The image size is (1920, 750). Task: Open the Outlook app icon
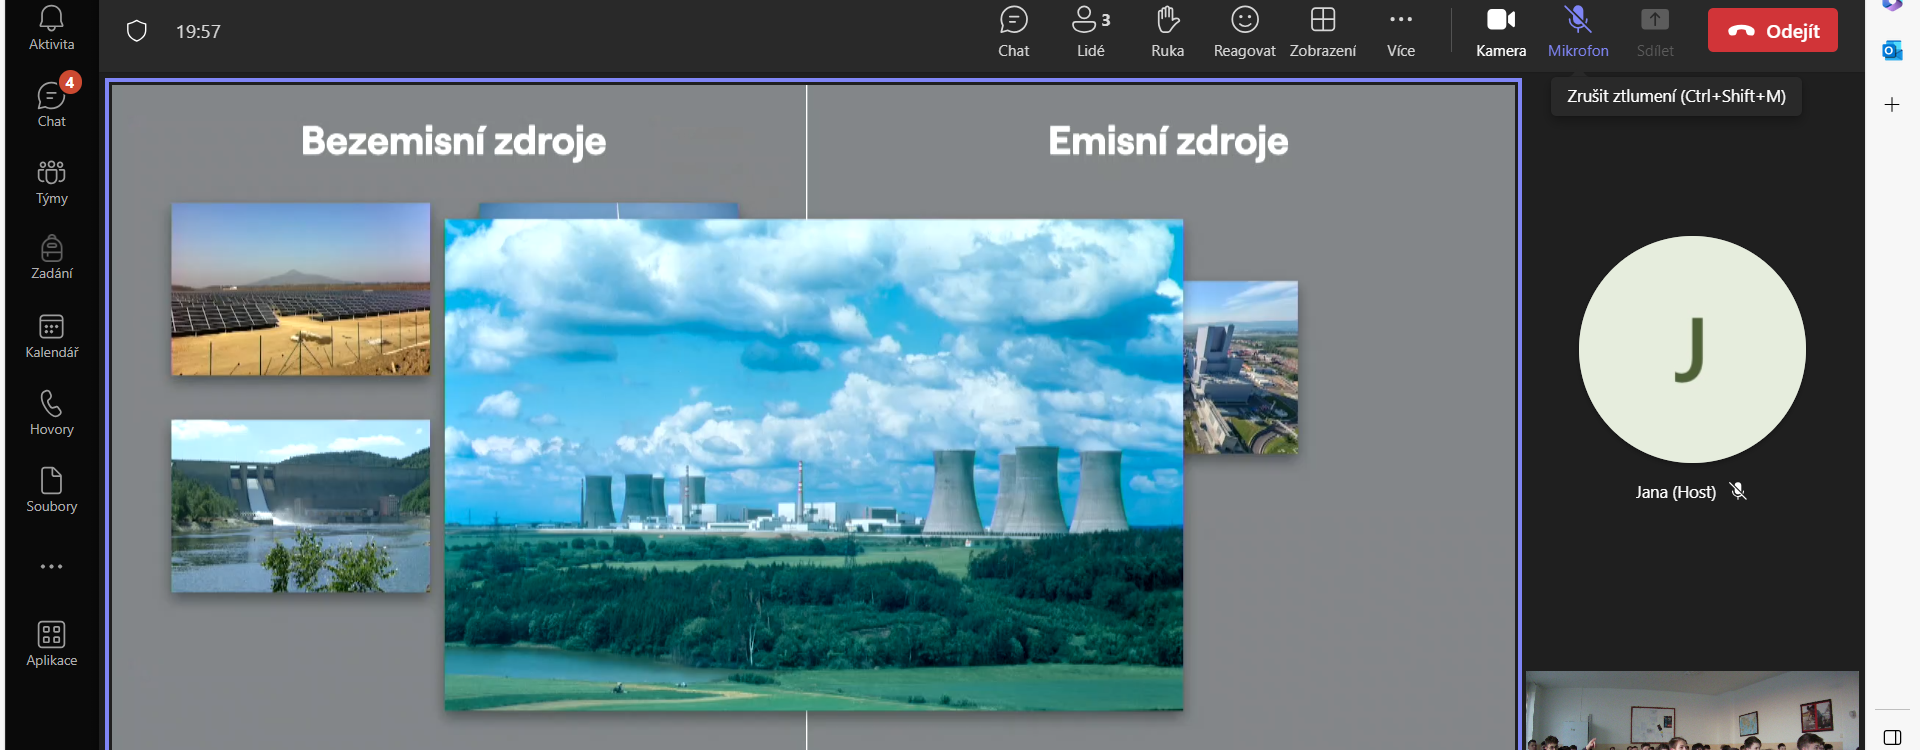(1892, 51)
